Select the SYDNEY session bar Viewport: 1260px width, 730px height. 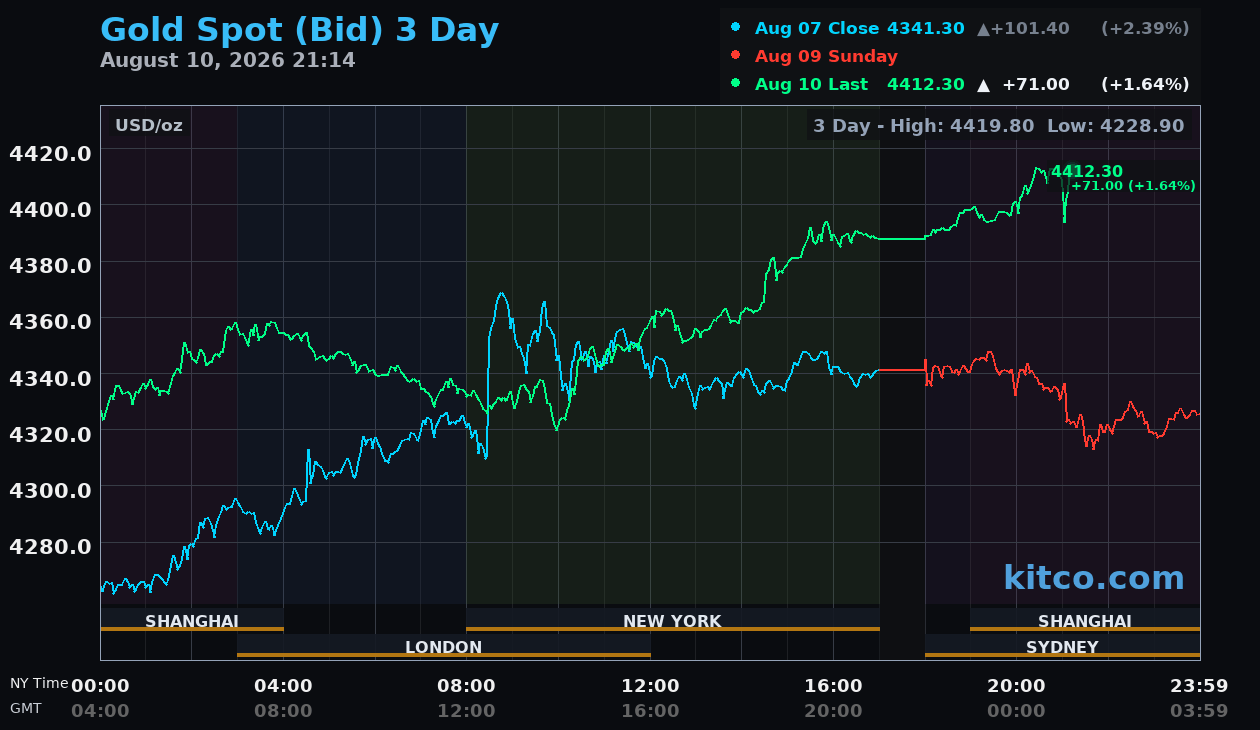click(x=1062, y=646)
